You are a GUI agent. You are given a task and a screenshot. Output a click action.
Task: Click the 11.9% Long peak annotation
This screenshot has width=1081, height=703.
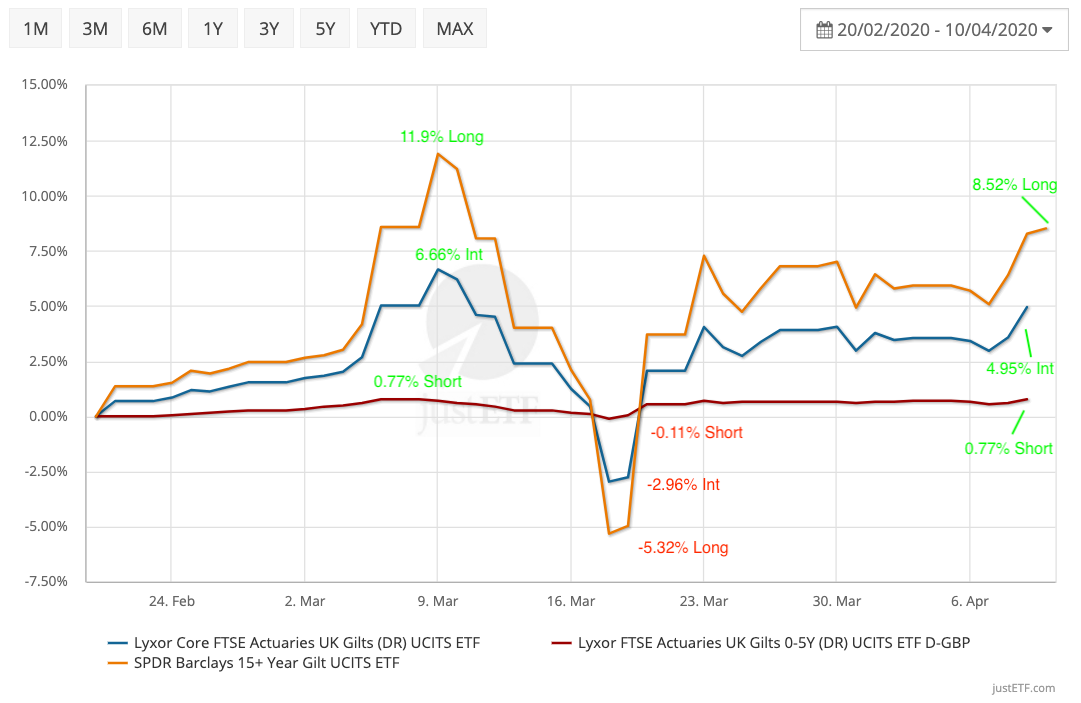click(441, 137)
